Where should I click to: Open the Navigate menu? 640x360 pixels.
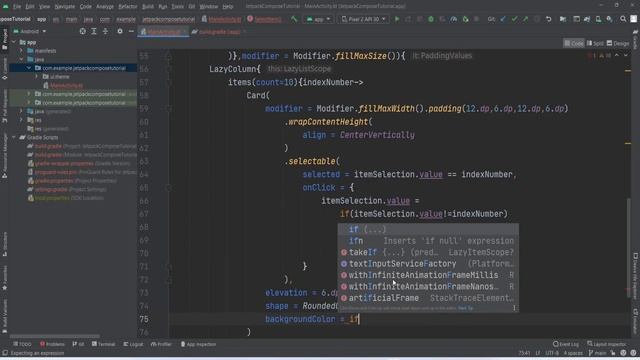(x=65, y=7)
